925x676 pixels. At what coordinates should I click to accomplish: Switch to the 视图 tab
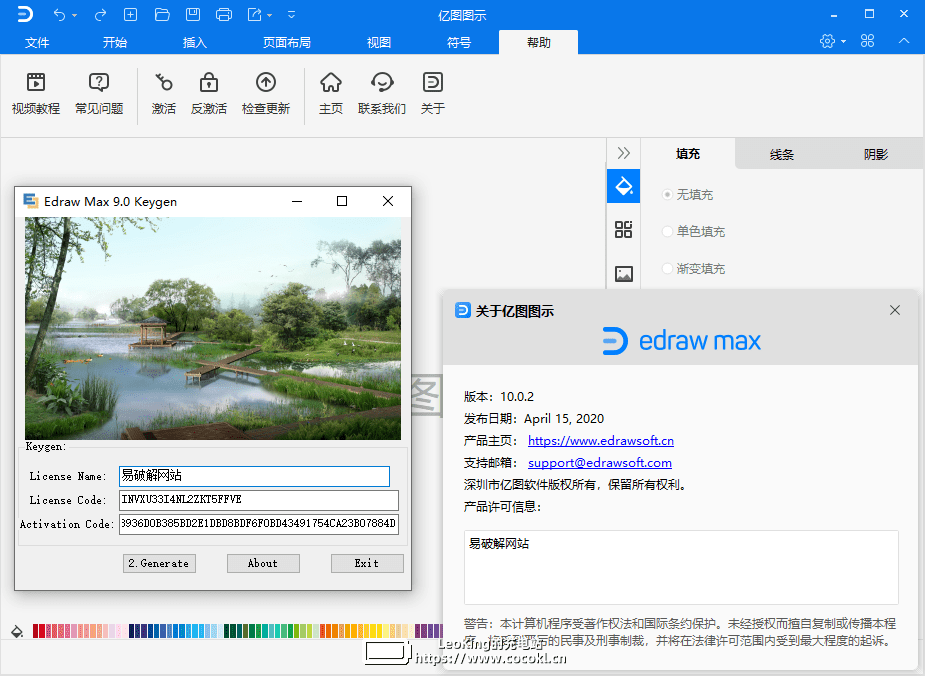pos(379,42)
